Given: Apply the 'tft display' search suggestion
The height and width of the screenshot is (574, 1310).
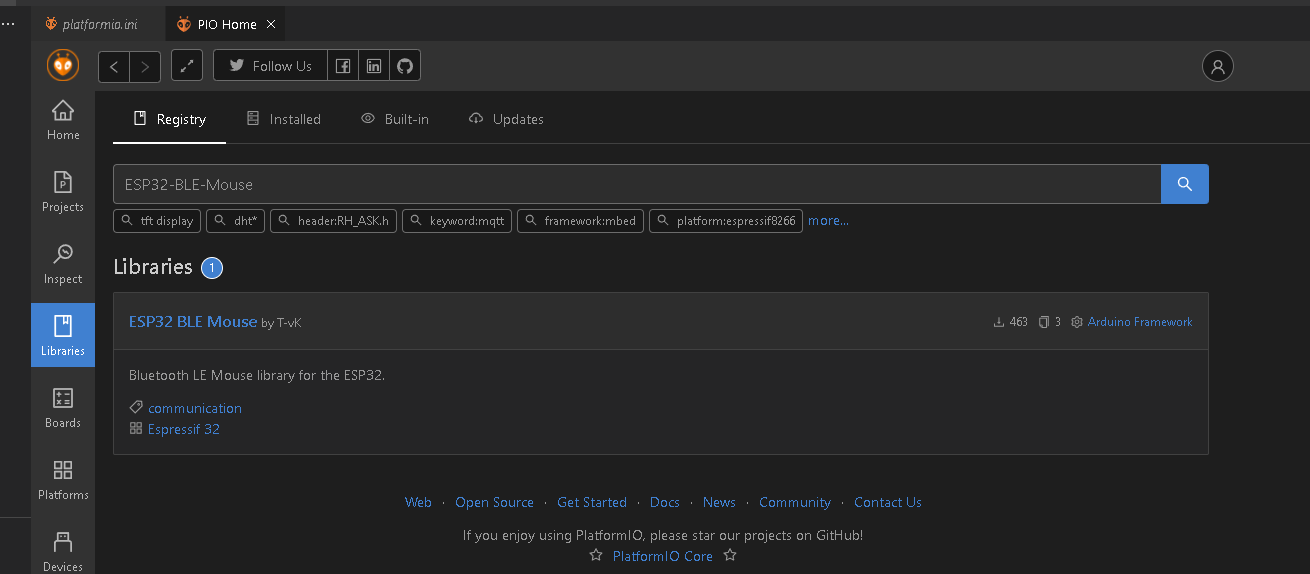Looking at the screenshot, I should pyautogui.click(x=157, y=221).
